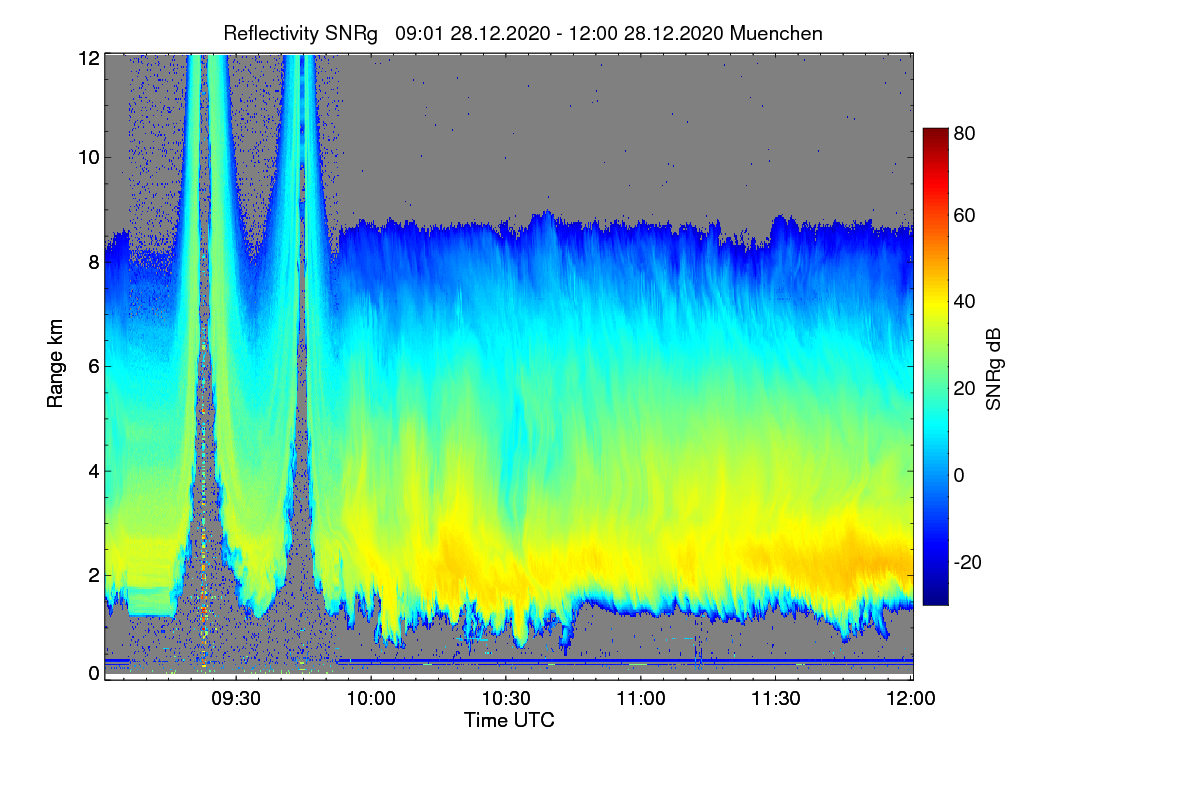Click the colorbar tick value -20

(x=968, y=562)
